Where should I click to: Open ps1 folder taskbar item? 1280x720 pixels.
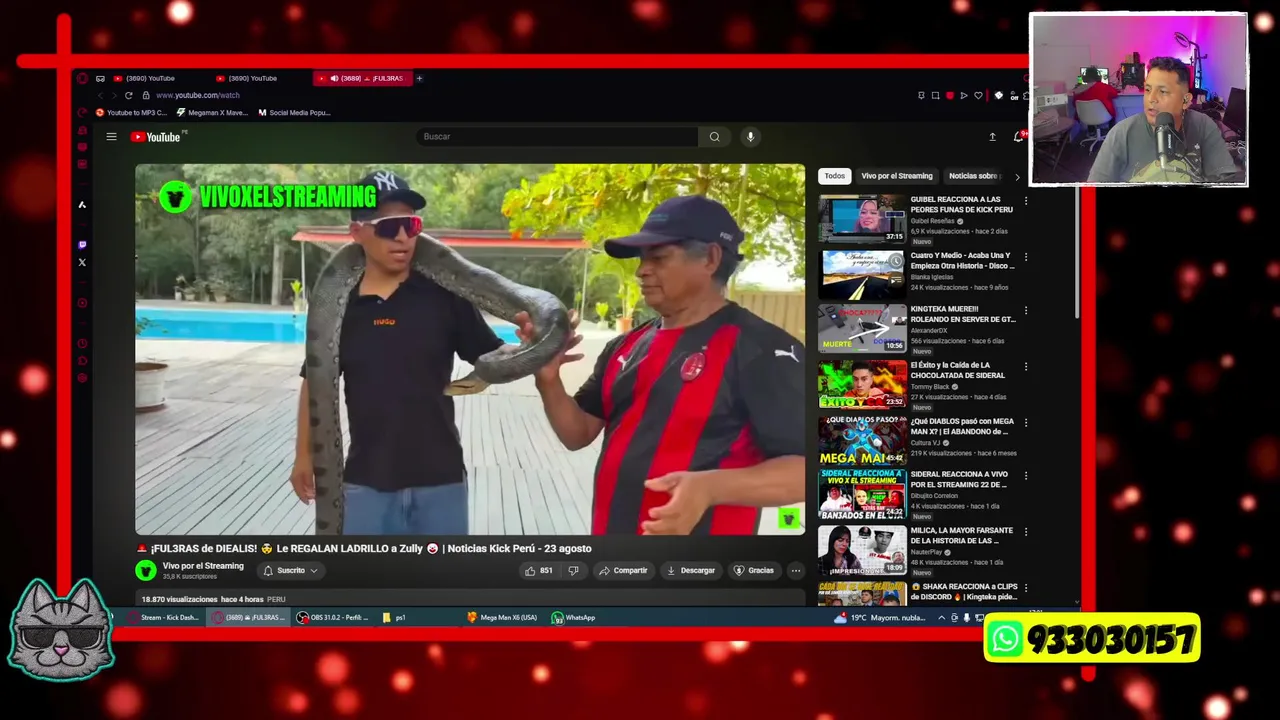394,618
